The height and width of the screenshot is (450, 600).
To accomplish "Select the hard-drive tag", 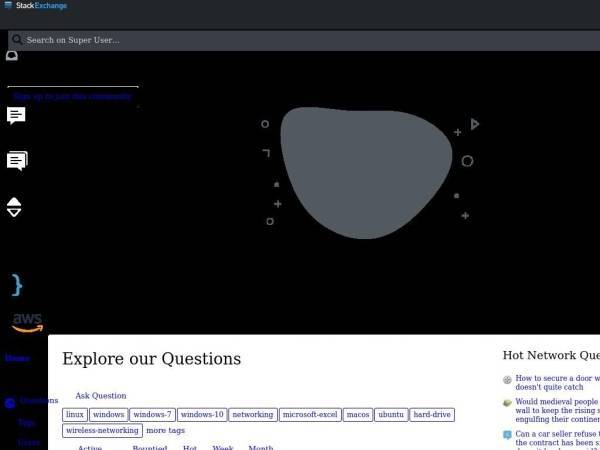I will point(432,415).
